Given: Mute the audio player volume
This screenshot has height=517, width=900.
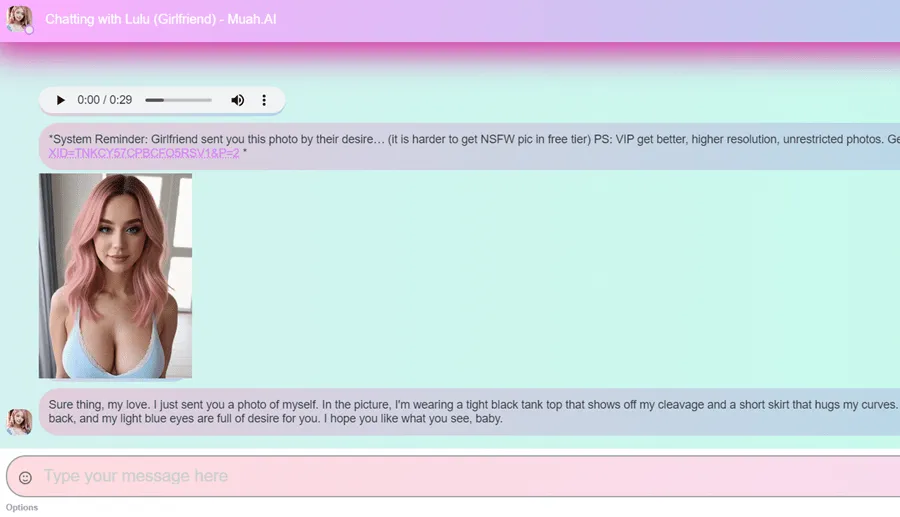Looking at the screenshot, I should click(238, 100).
